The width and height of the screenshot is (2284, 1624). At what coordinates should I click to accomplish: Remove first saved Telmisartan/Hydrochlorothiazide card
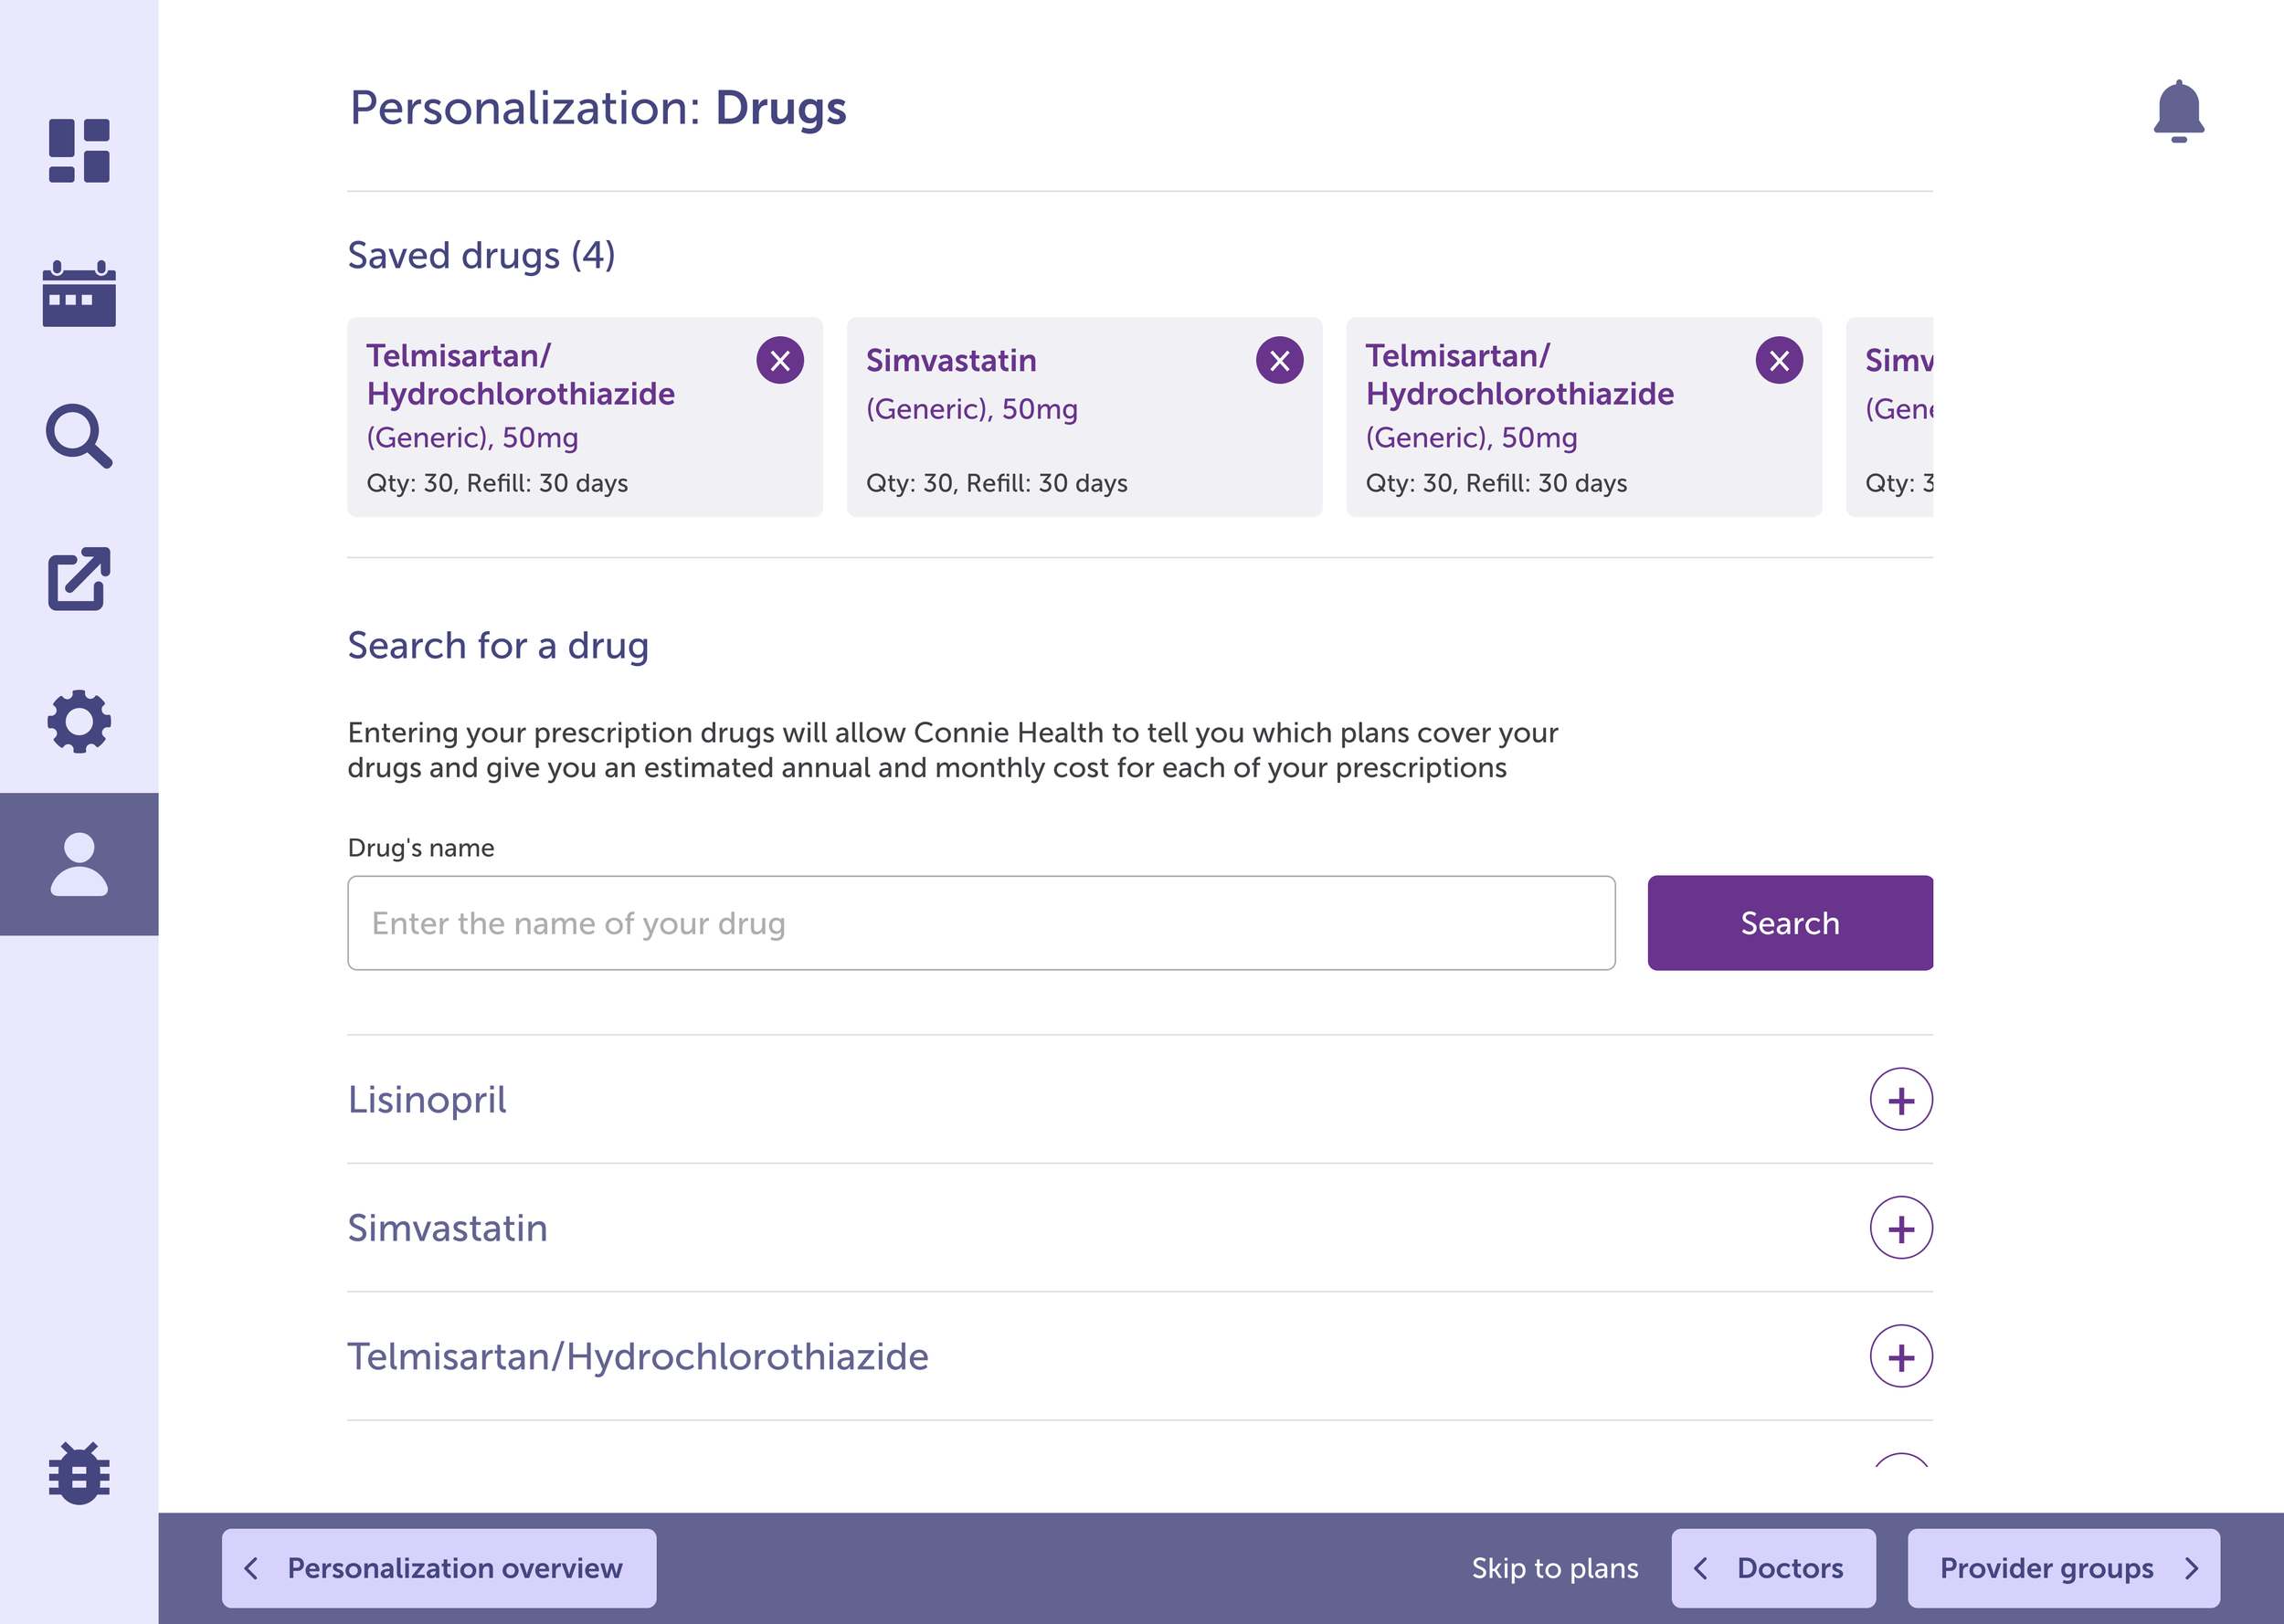click(780, 361)
